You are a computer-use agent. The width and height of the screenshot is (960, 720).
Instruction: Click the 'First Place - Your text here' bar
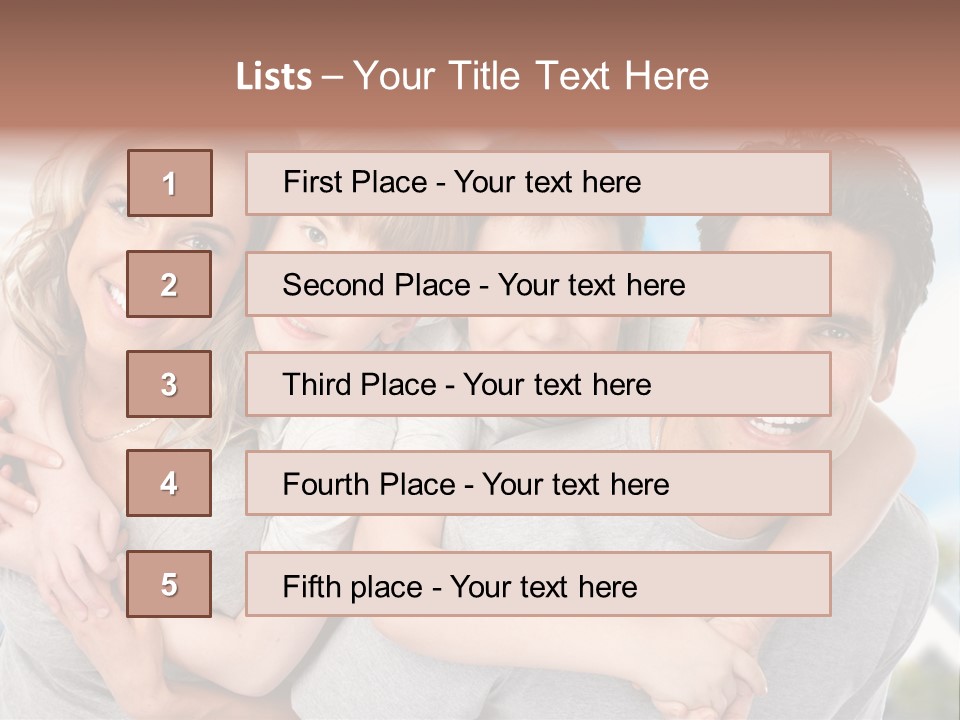(x=538, y=183)
